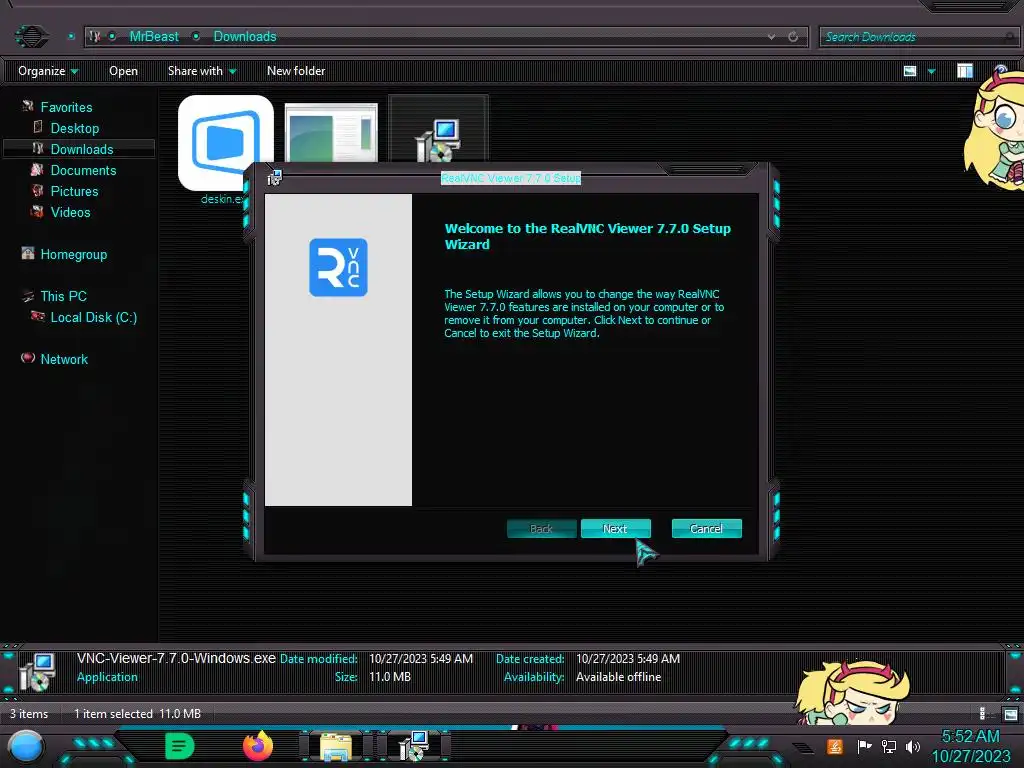This screenshot has height=768, width=1024.
Task: Click the Network icon in the sidebar
Action: tap(27, 357)
